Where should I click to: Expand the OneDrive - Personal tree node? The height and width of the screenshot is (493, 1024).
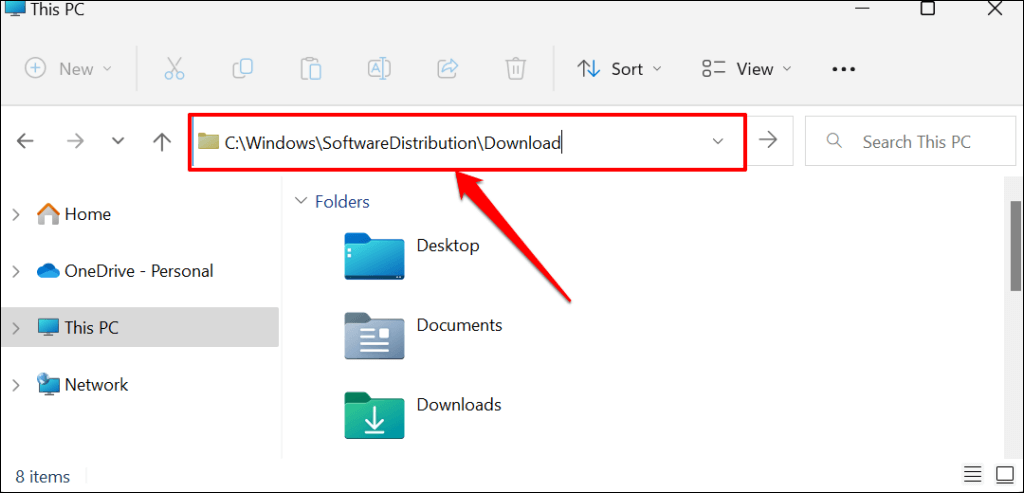point(16,271)
